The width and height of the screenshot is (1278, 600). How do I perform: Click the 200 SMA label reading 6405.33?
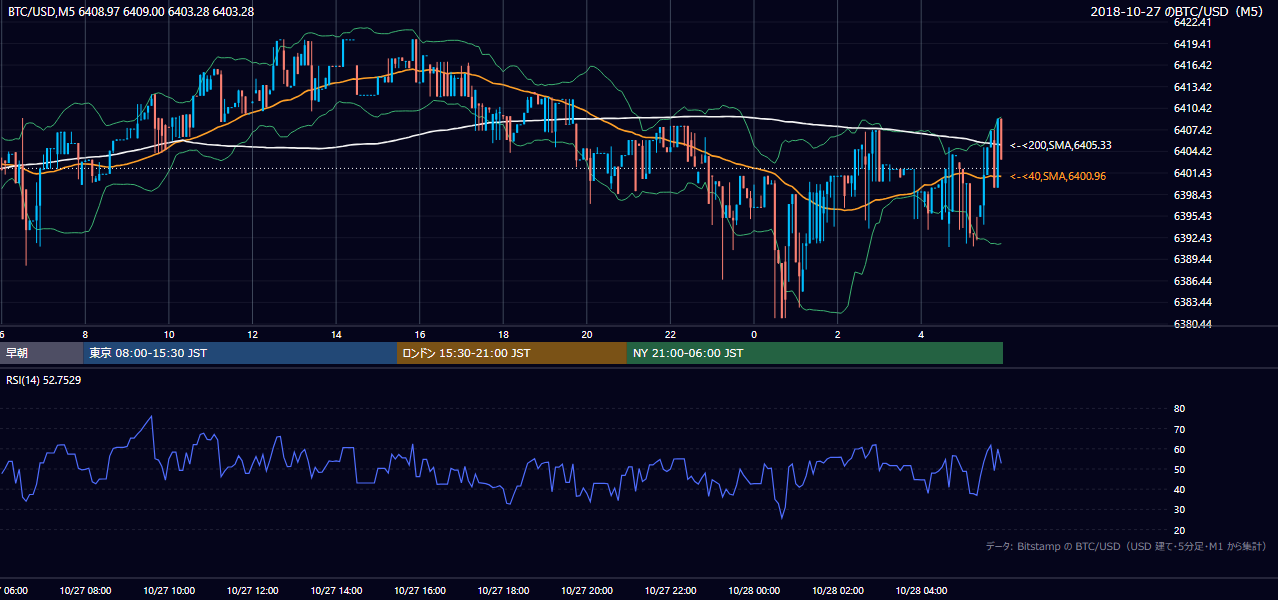(1061, 145)
